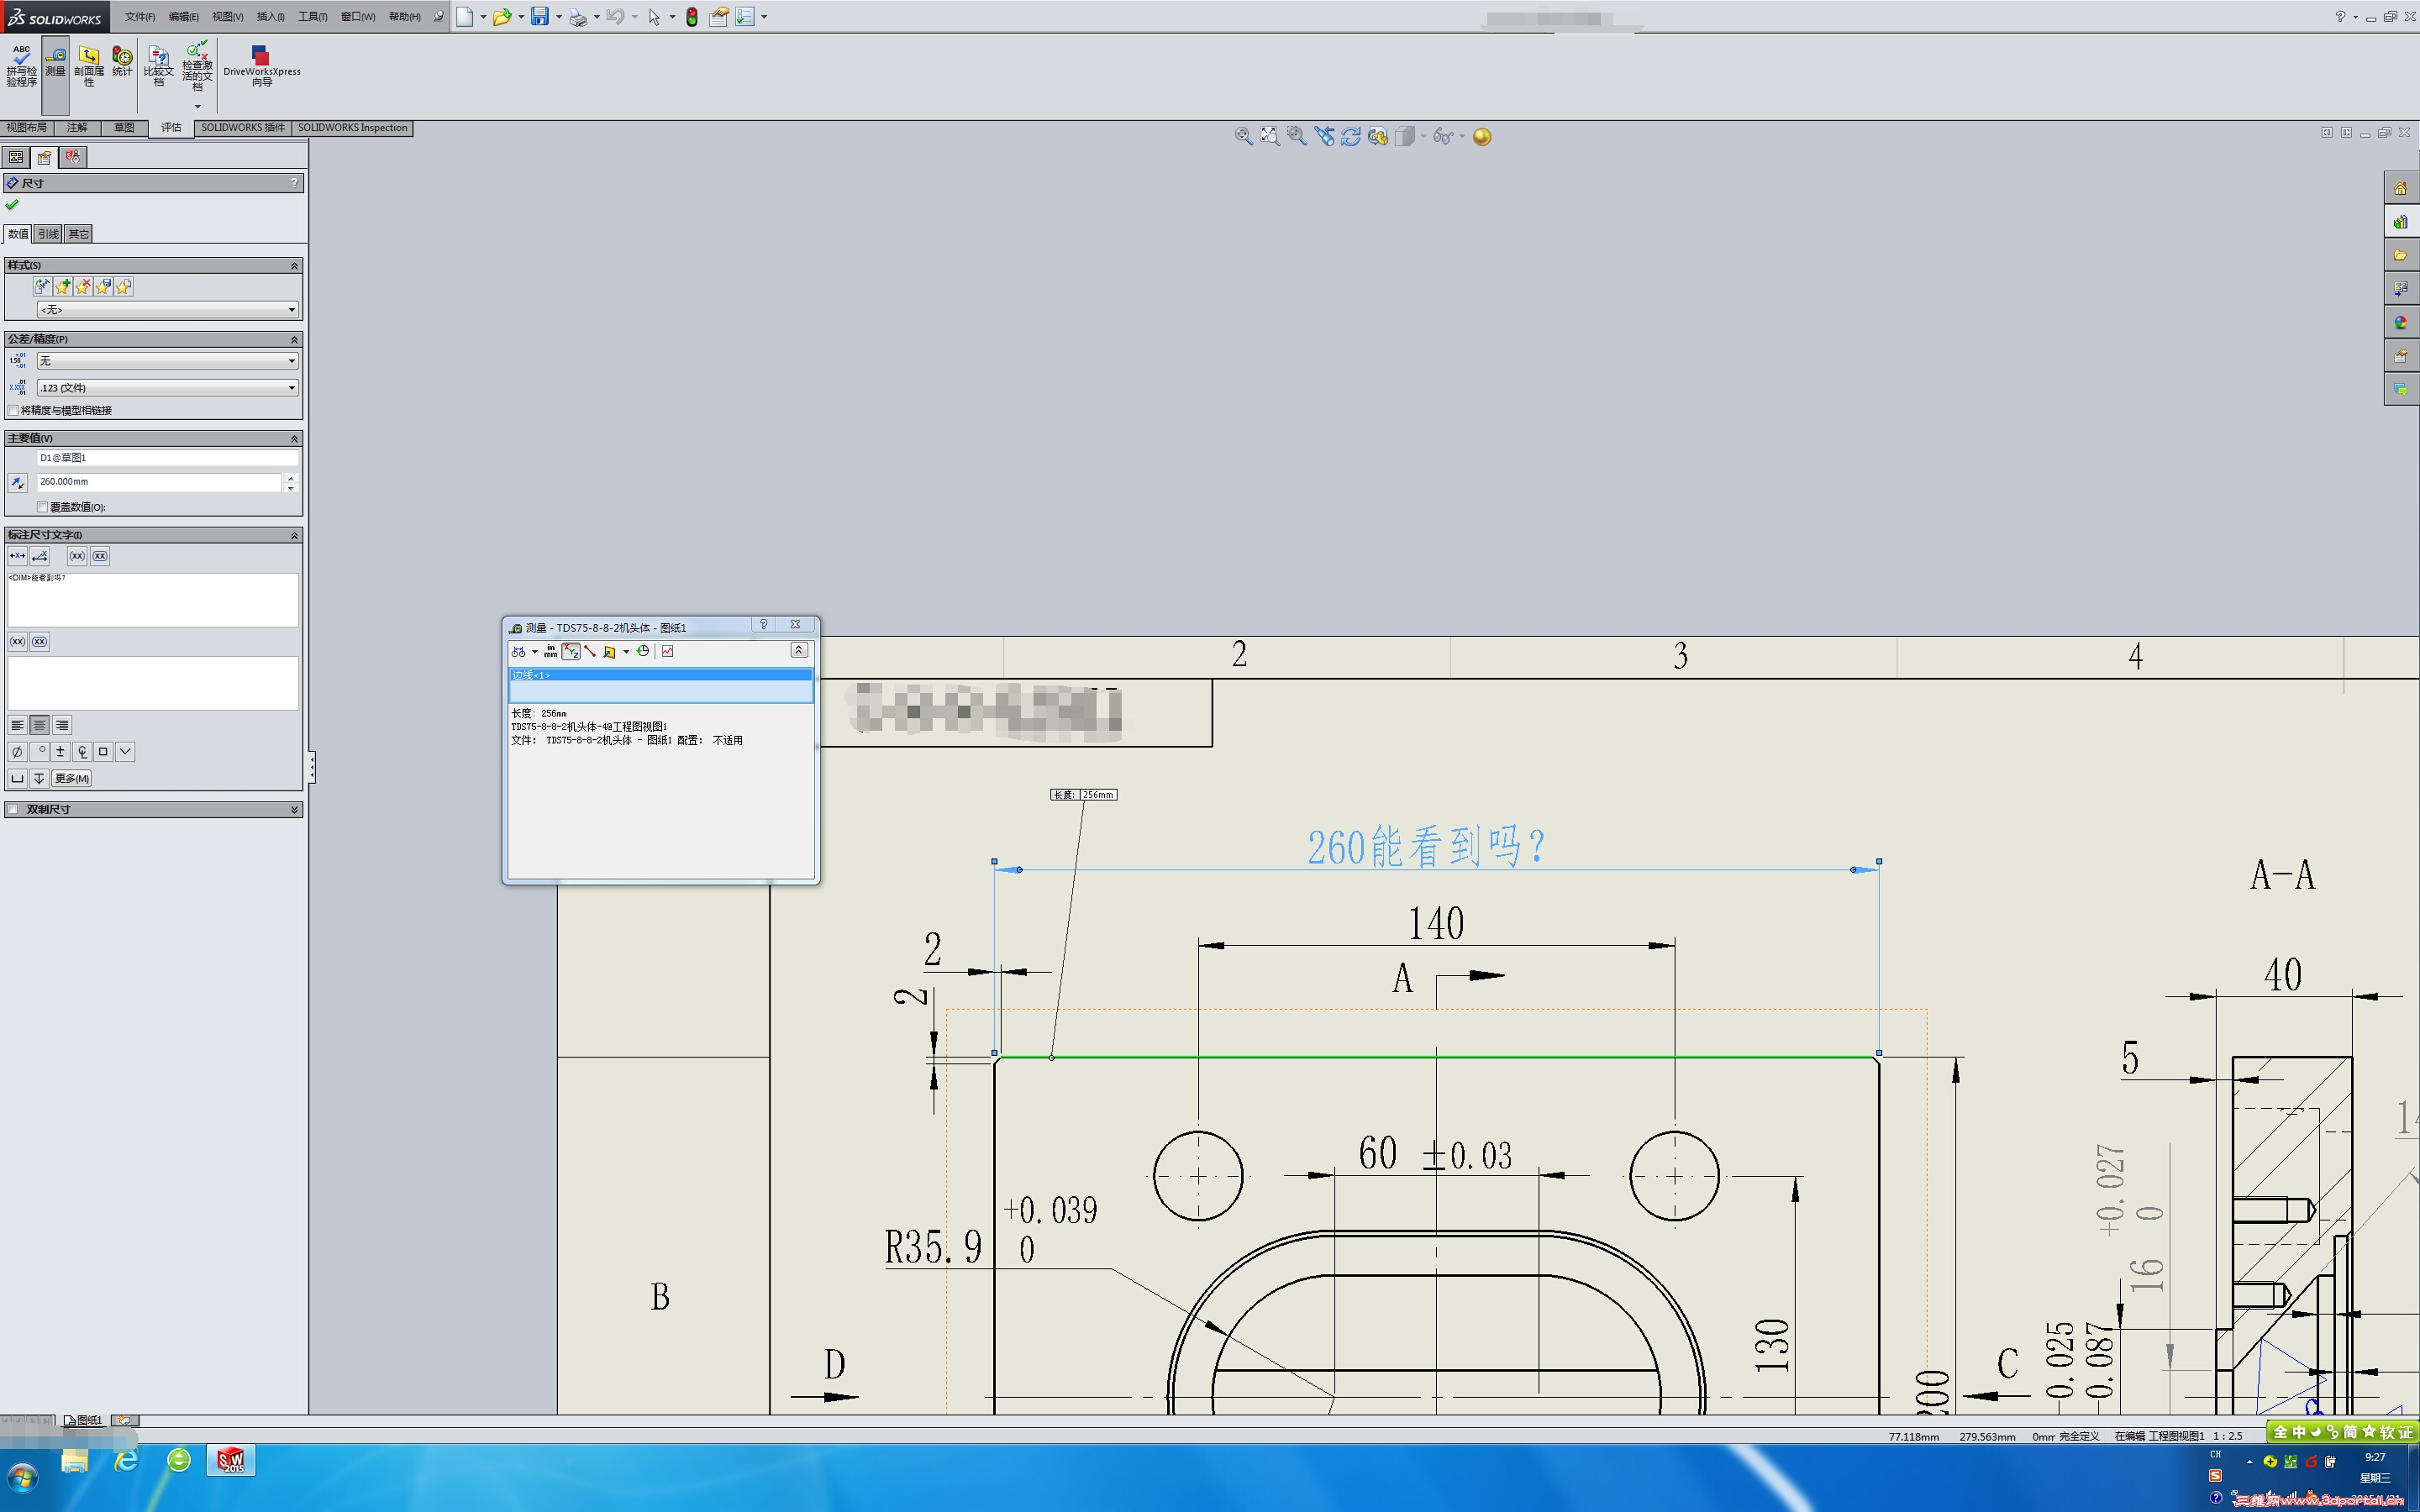Insert the plus/minus symbol button
Image resolution: width=2420 pixels, height=1512 pixels.
60,752
